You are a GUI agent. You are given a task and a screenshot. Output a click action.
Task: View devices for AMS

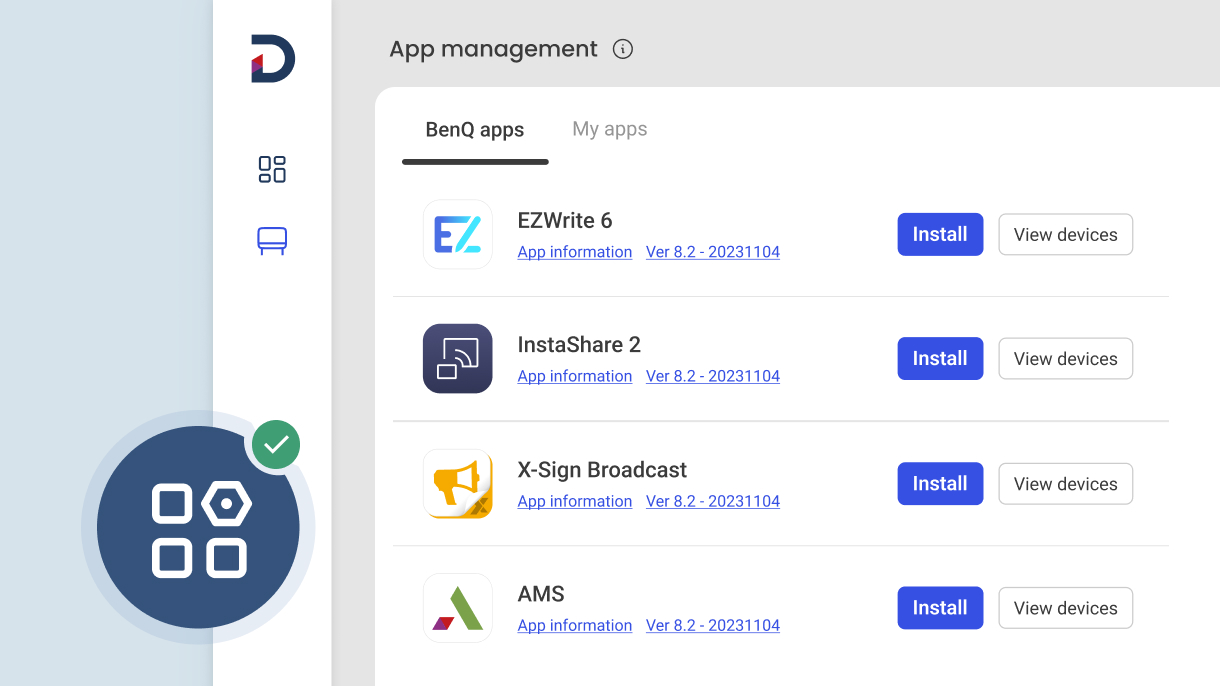[1065, 607]
